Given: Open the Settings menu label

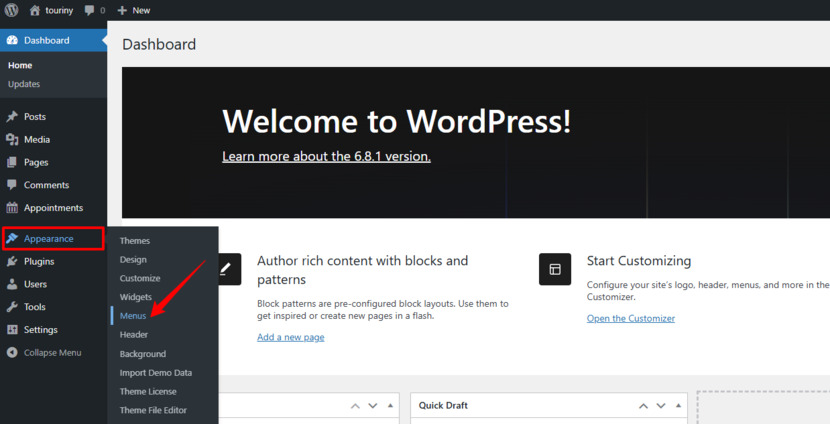Looking at the screenshot, I should click(41, 329).
